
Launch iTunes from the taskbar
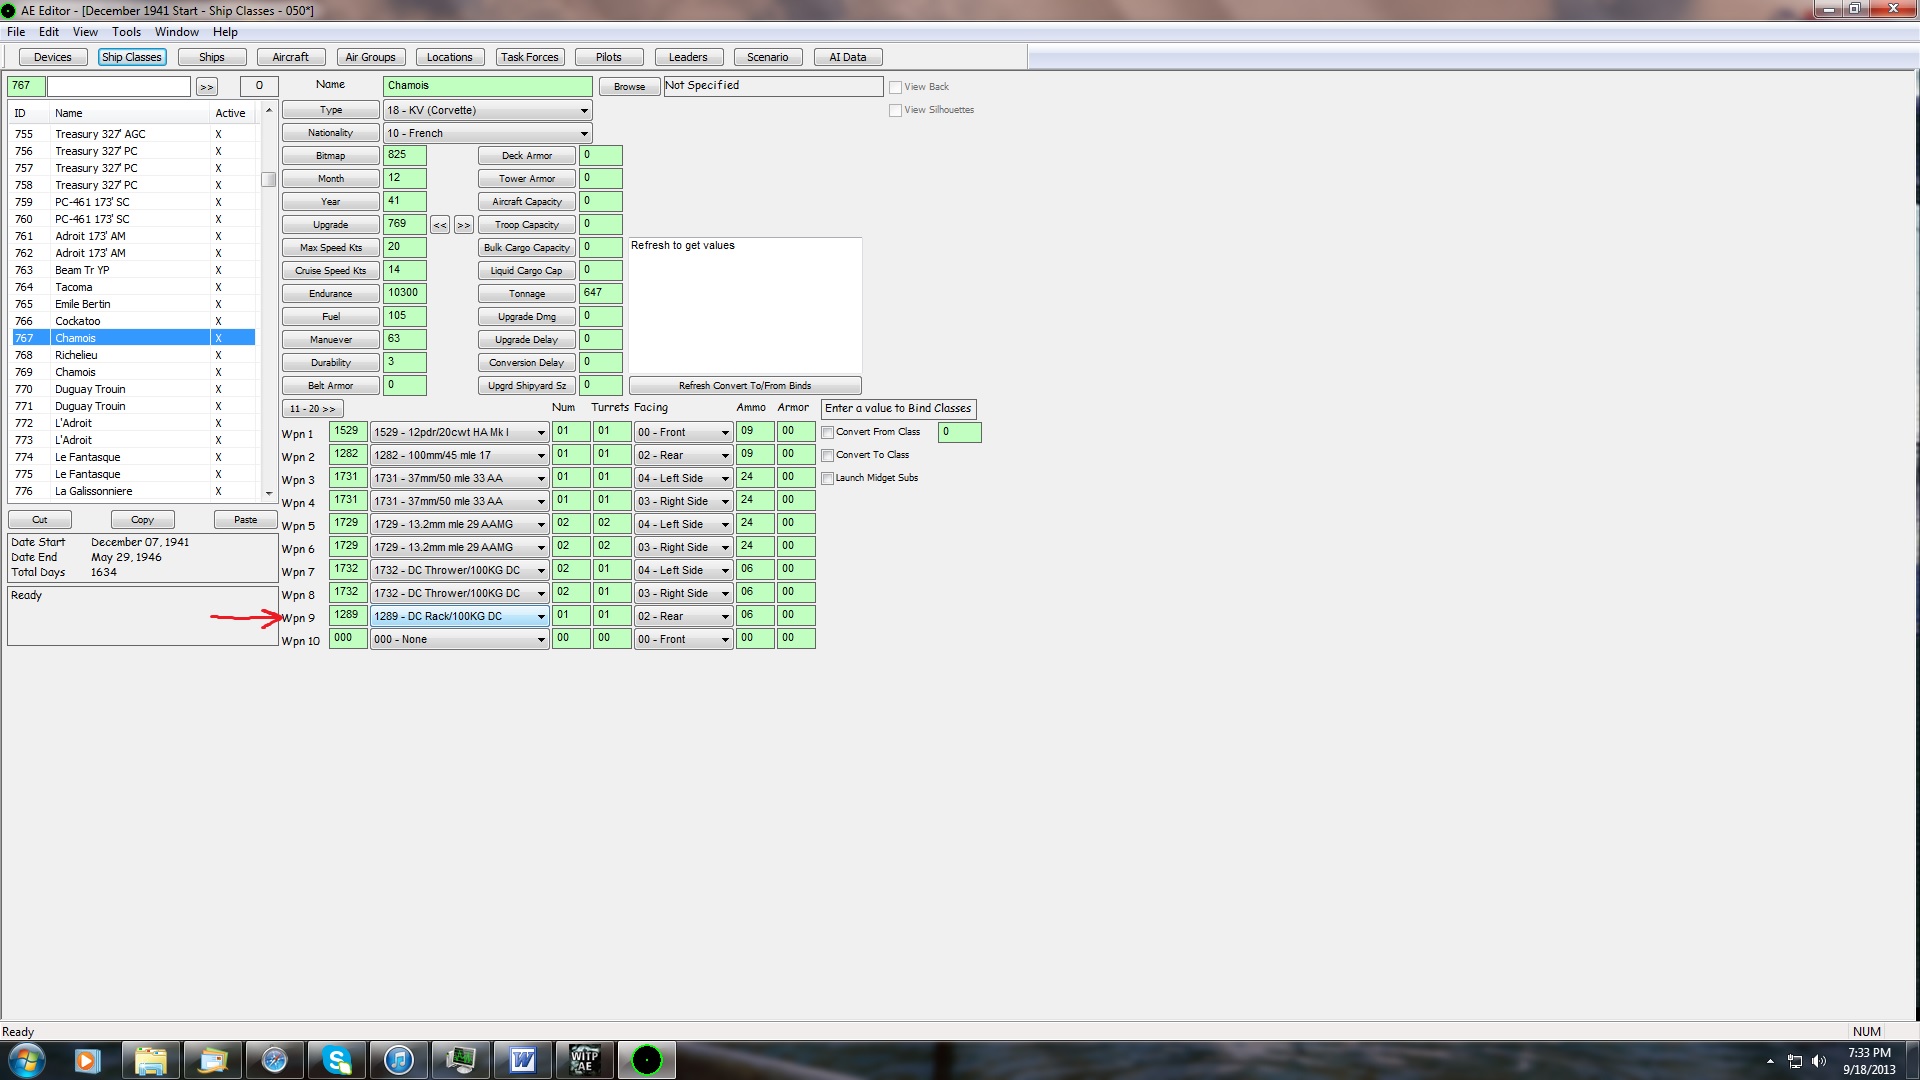(399, 1060)
